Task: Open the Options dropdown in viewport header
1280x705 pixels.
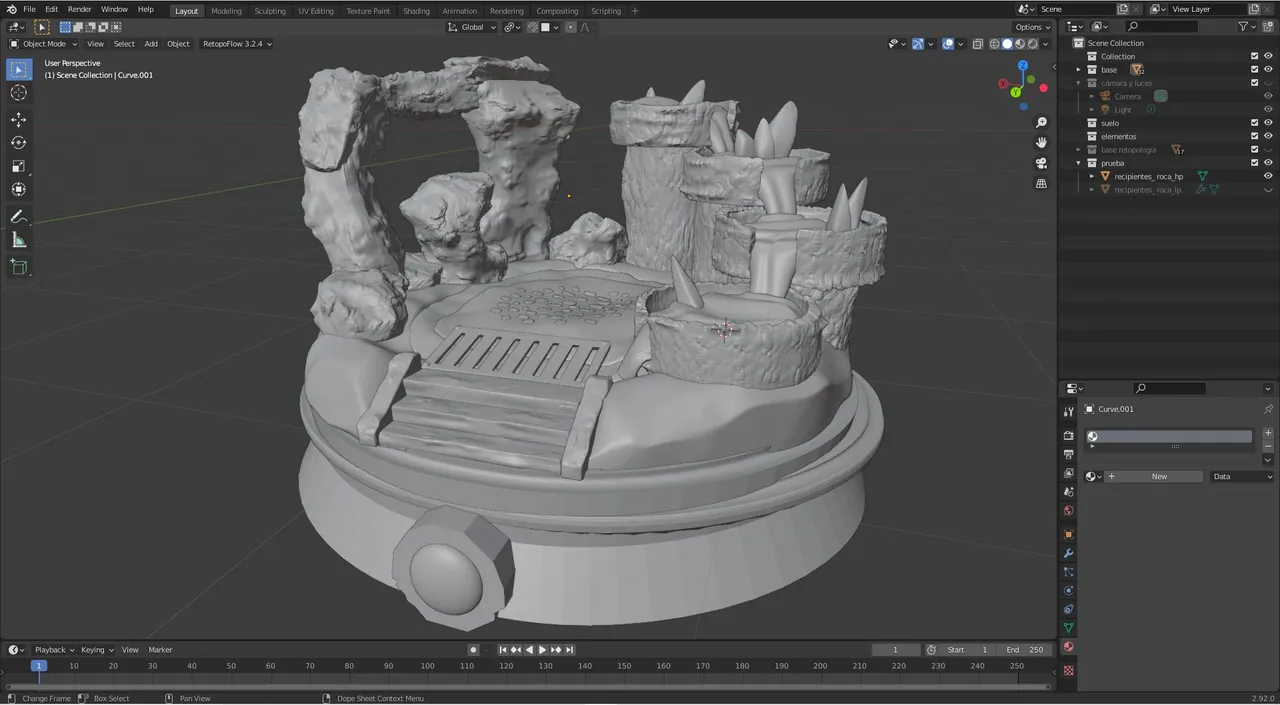Action: pyautogui.click(x=1033, y=27)
